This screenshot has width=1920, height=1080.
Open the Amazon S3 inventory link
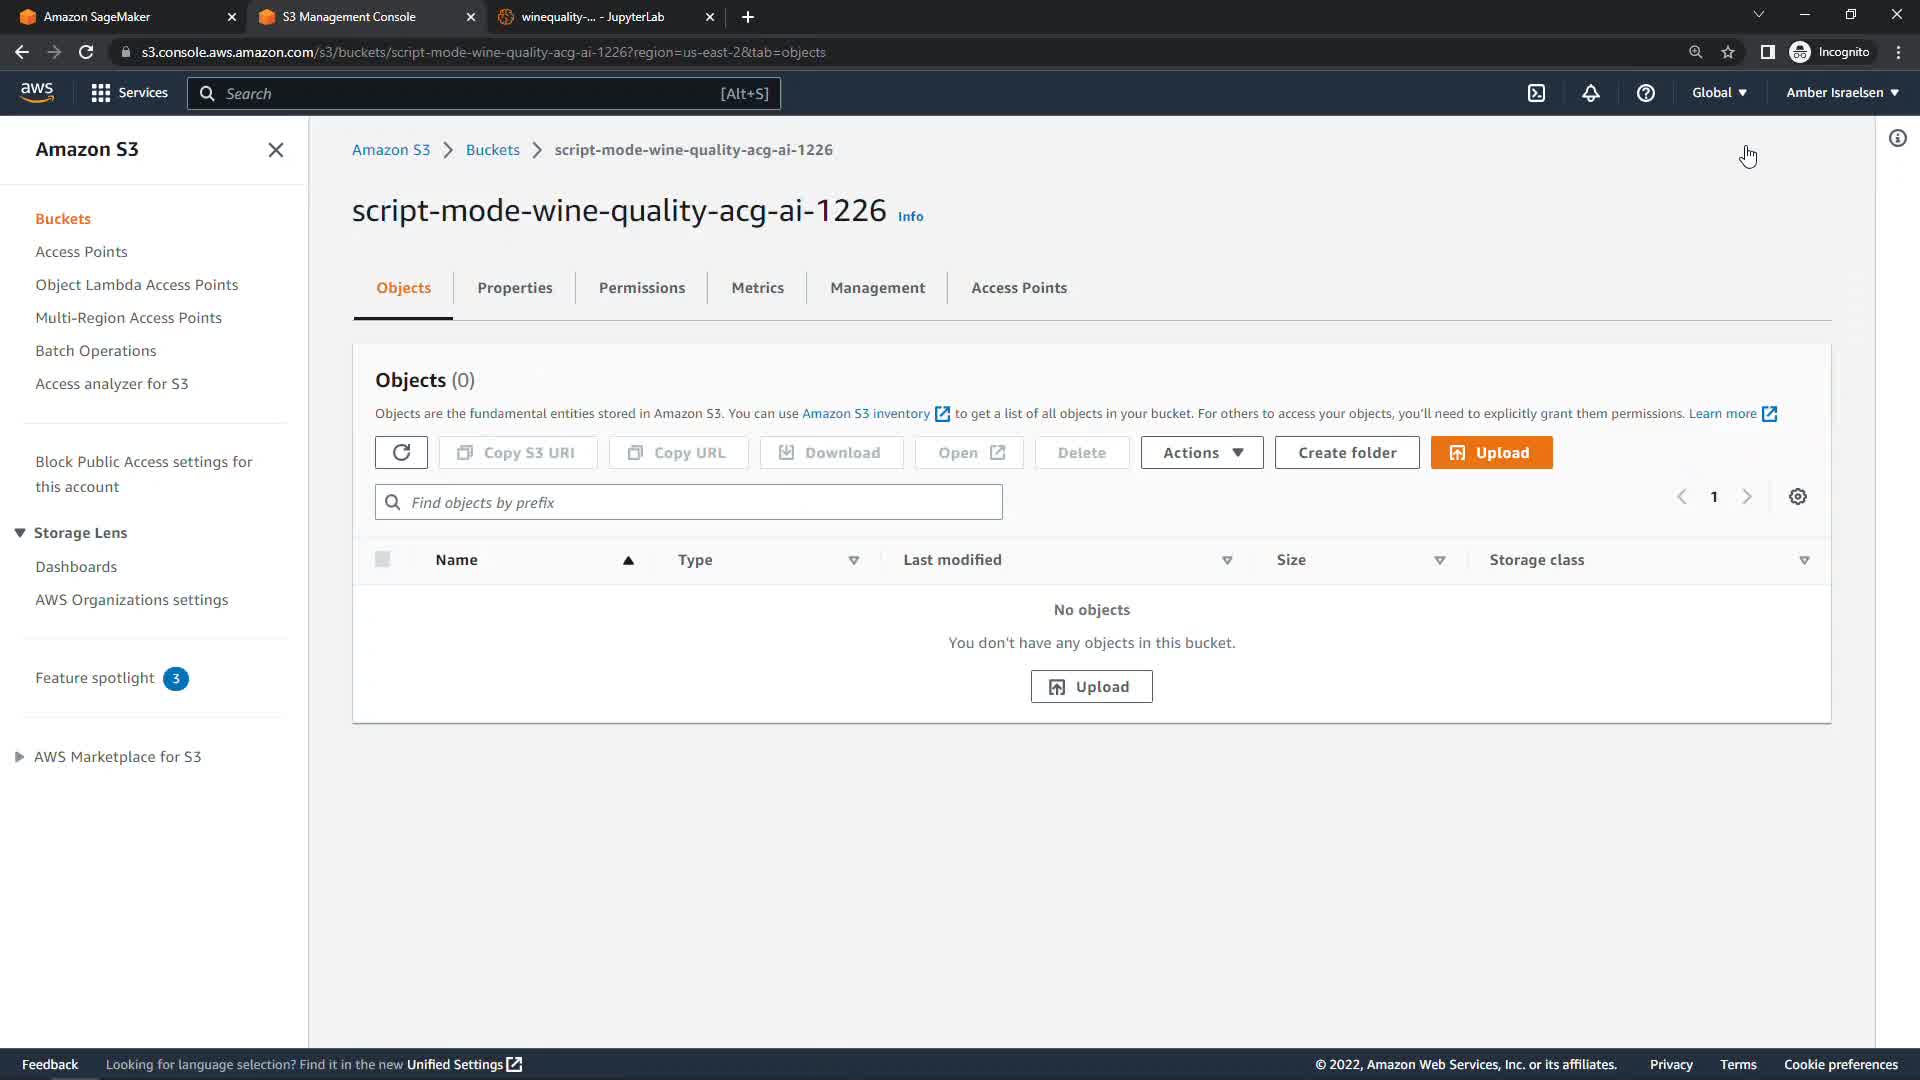(866, 414)
